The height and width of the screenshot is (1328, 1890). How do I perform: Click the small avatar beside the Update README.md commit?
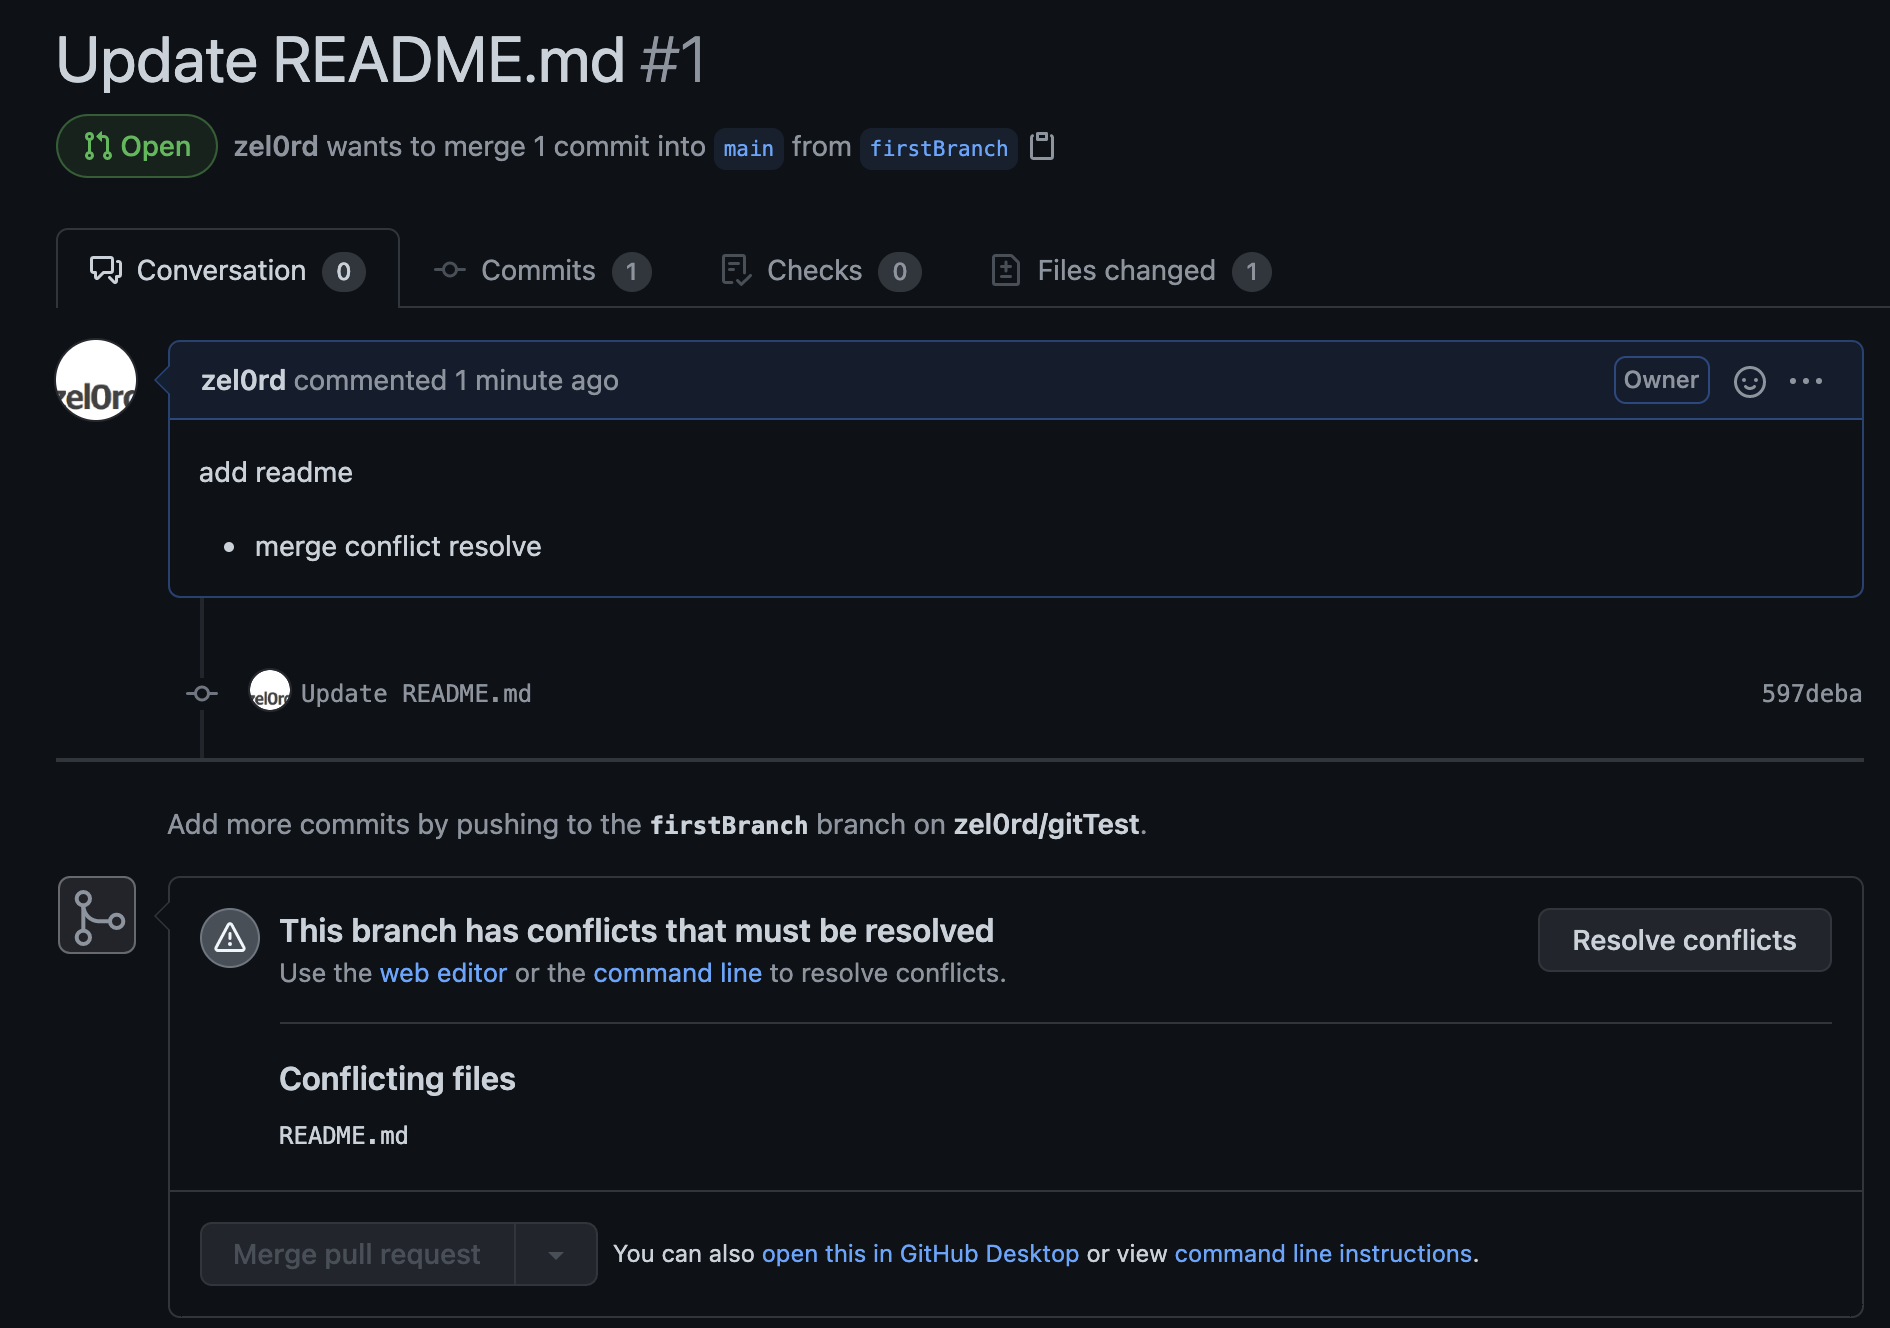[x=269, y=691]
